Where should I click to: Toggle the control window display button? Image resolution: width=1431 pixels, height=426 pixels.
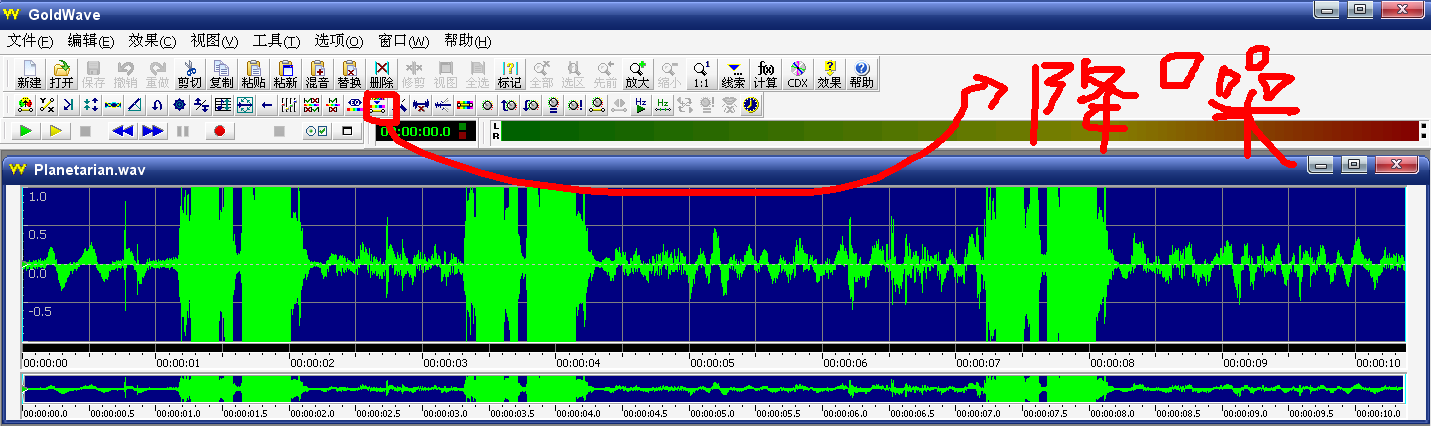point(347,130)
